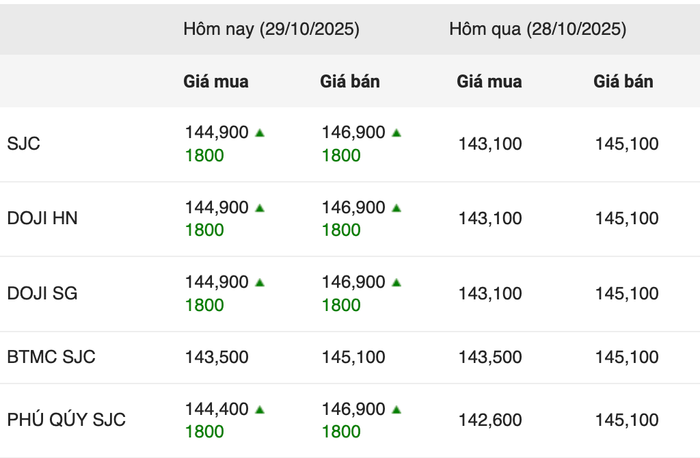700x458 pixels.
Task: Click the SJC row label
Action: (x=23, y=144)
